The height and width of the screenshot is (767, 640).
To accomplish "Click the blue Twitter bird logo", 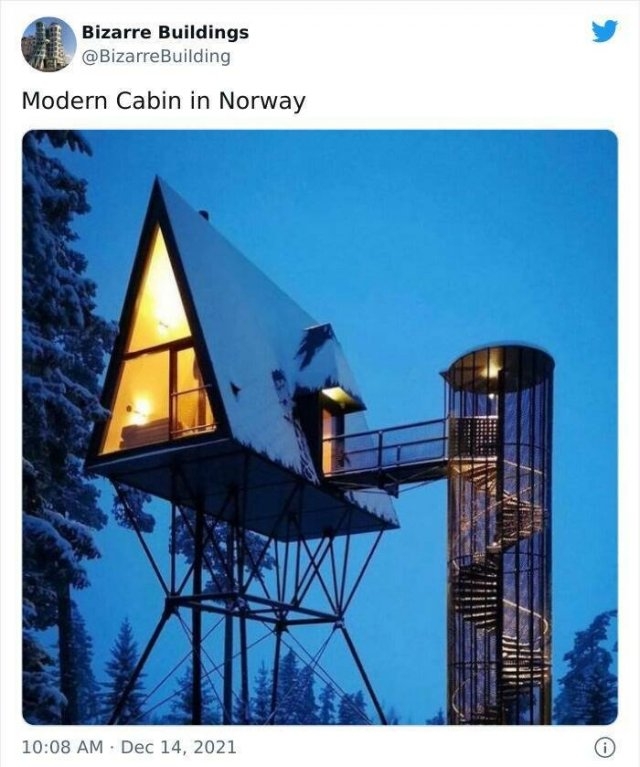I will click(604, 31).
